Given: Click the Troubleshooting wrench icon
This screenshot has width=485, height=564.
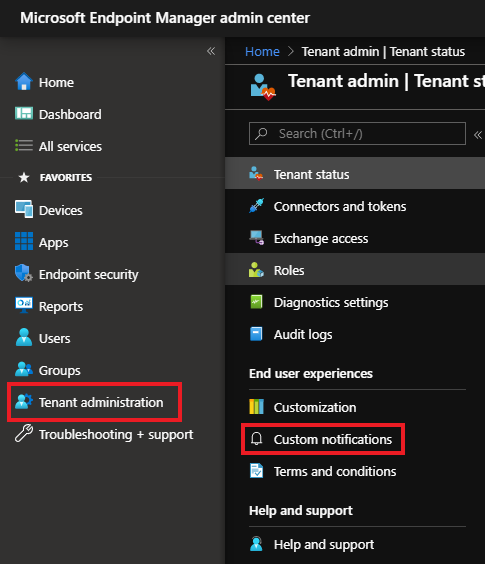Looking at the screenshot, I should (24, 433).
